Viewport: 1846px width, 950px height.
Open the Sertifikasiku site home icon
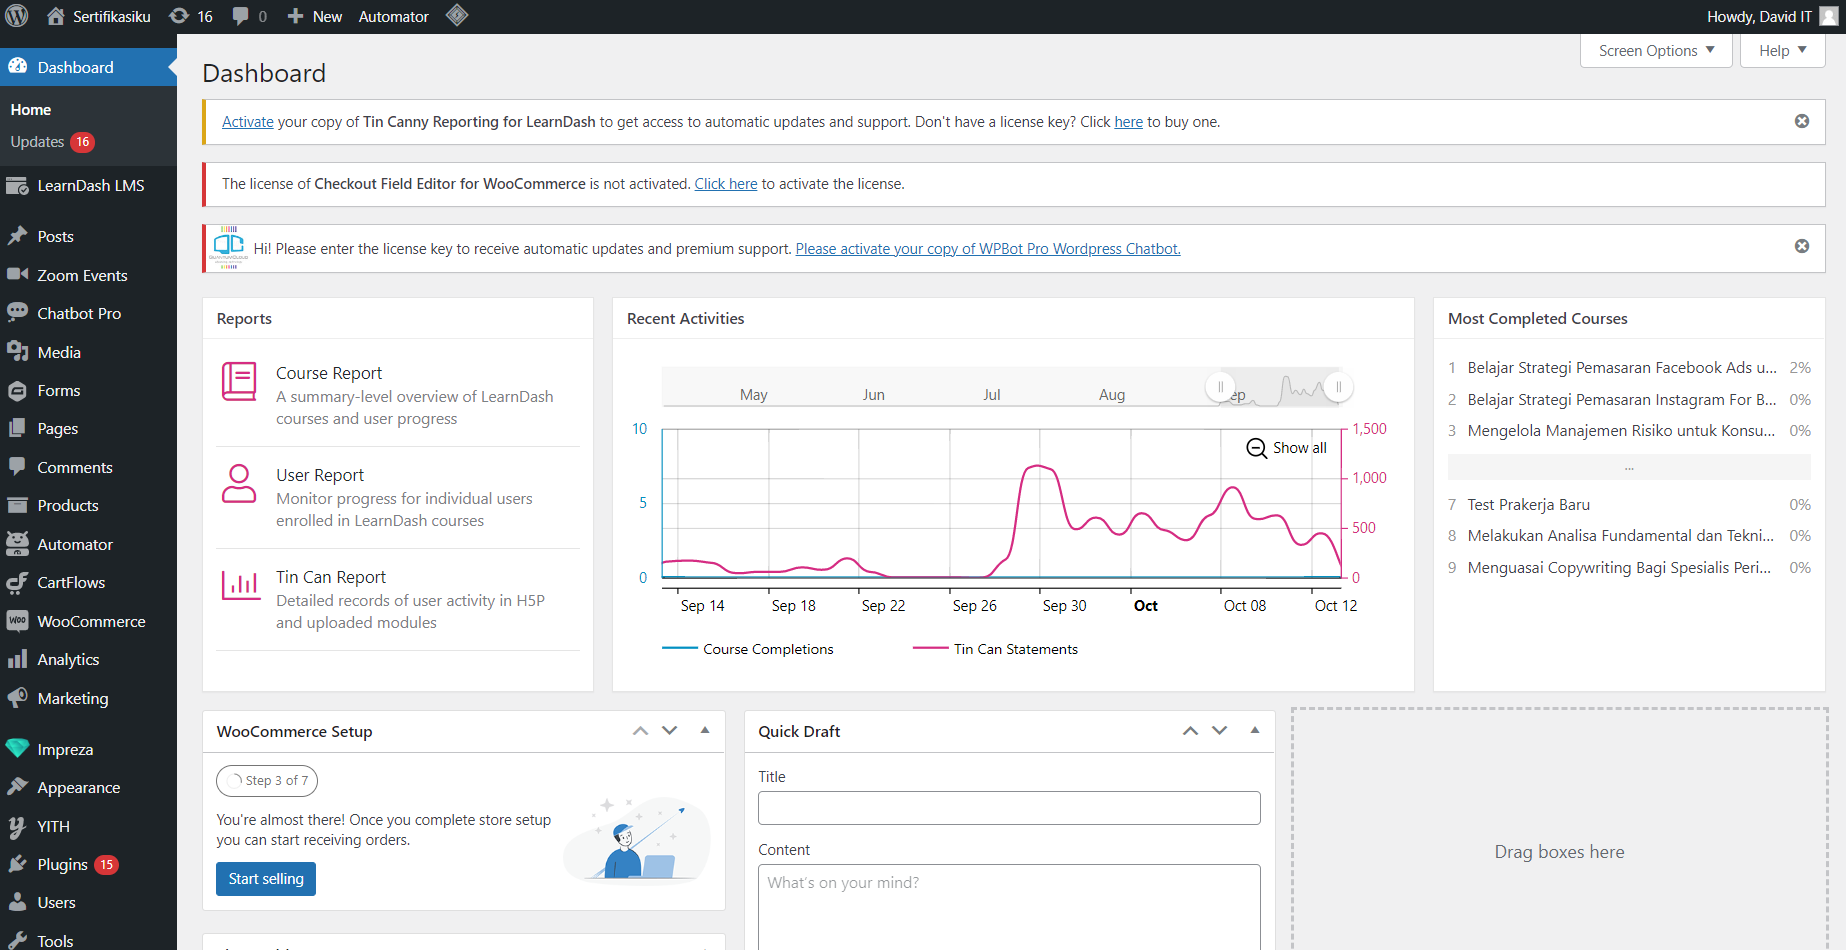[x=56, y=16]
